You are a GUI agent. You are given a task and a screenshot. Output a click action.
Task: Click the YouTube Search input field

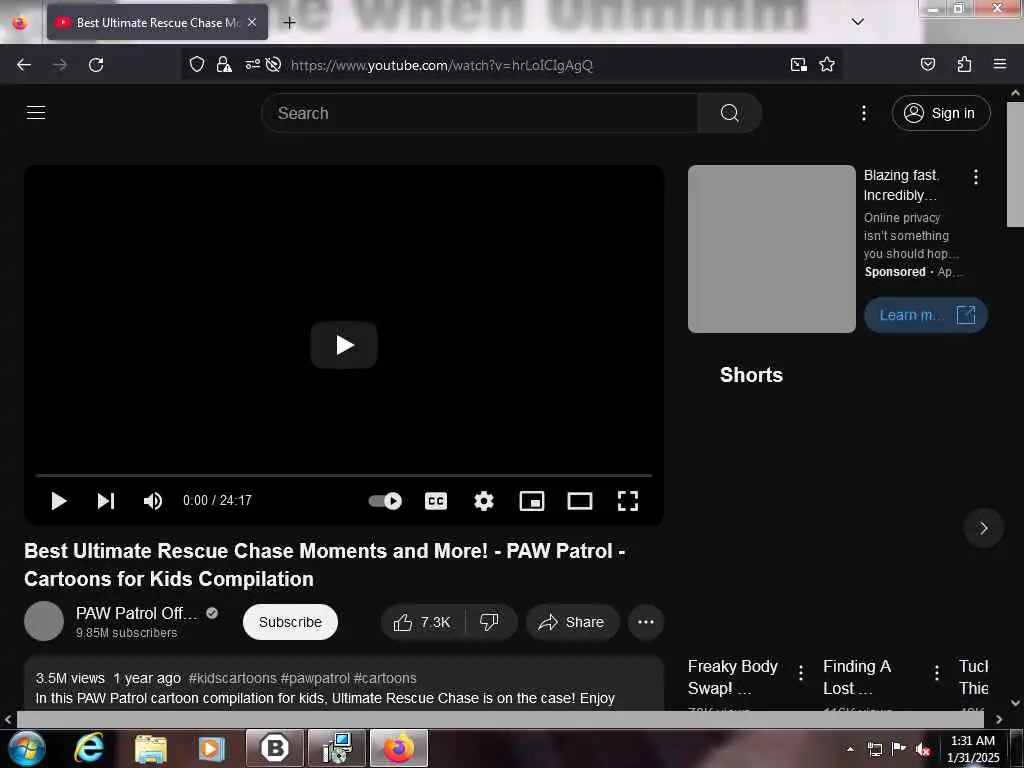[480, 113]
